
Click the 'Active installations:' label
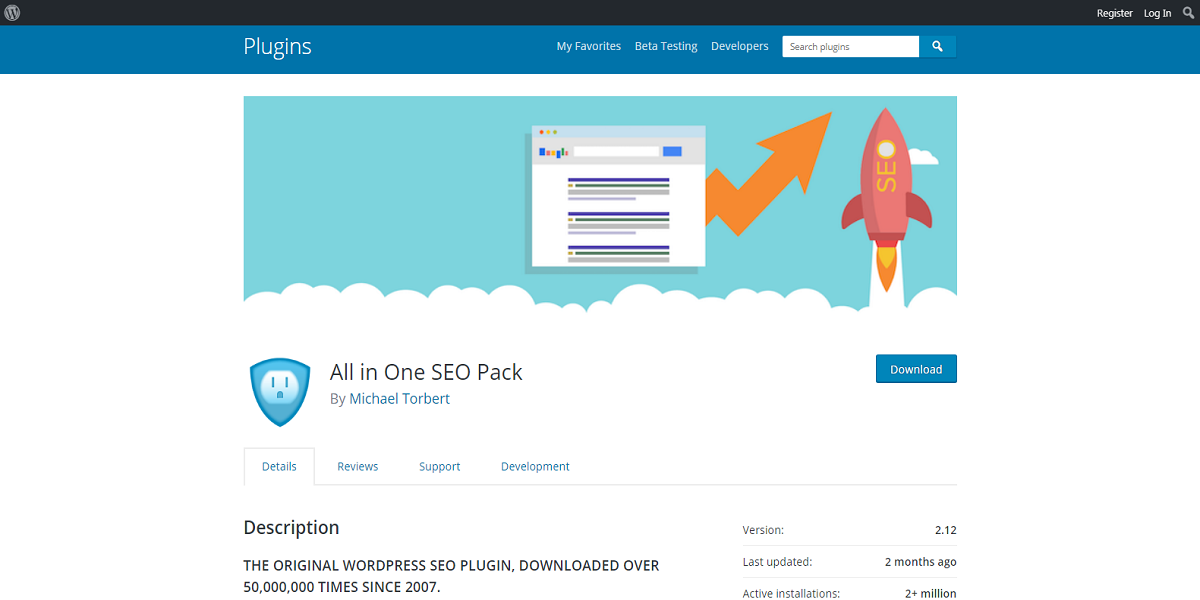(791, 593)
